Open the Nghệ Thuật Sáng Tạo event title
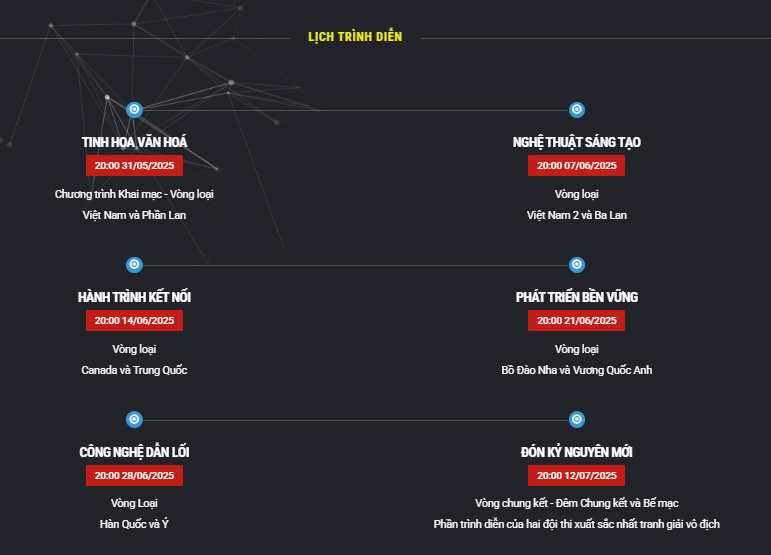The height and width of the screenshot is (555, 771). tap(577, 143)
